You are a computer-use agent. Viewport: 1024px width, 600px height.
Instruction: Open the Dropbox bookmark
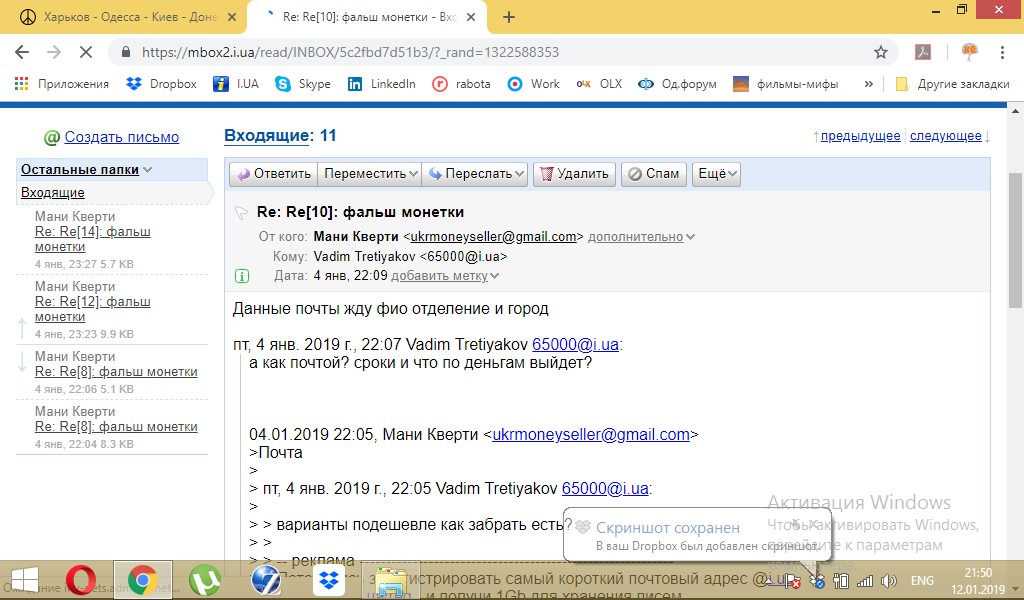coord(161,84)
